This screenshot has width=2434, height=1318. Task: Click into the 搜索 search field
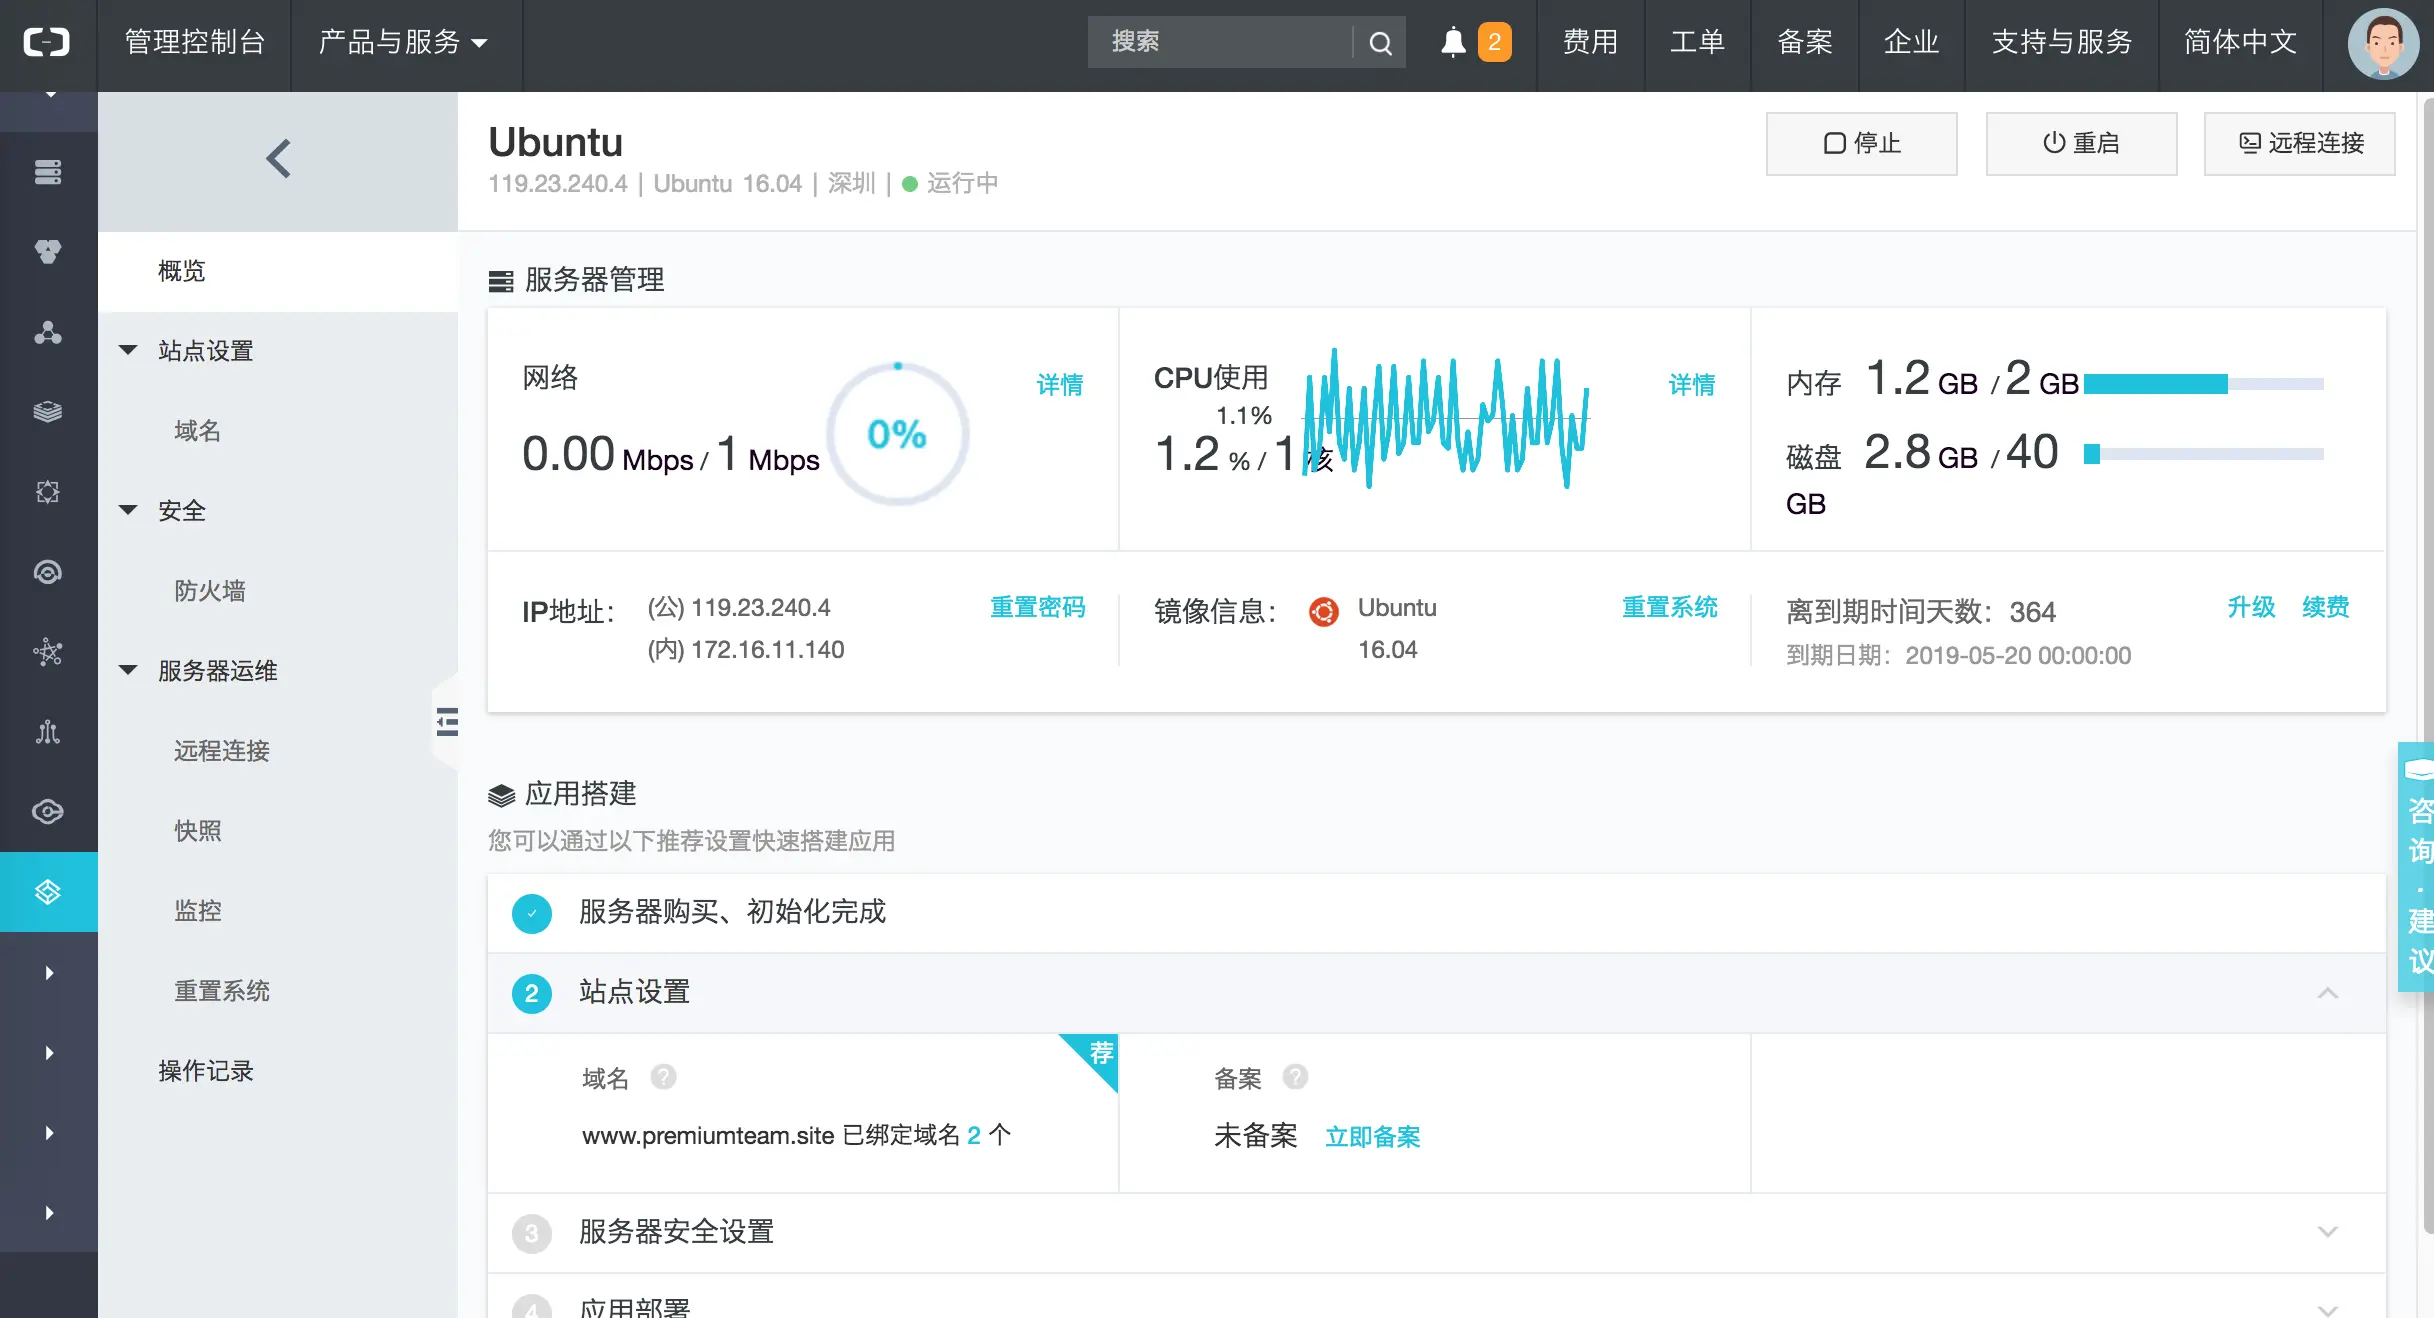coord(1220,42)
